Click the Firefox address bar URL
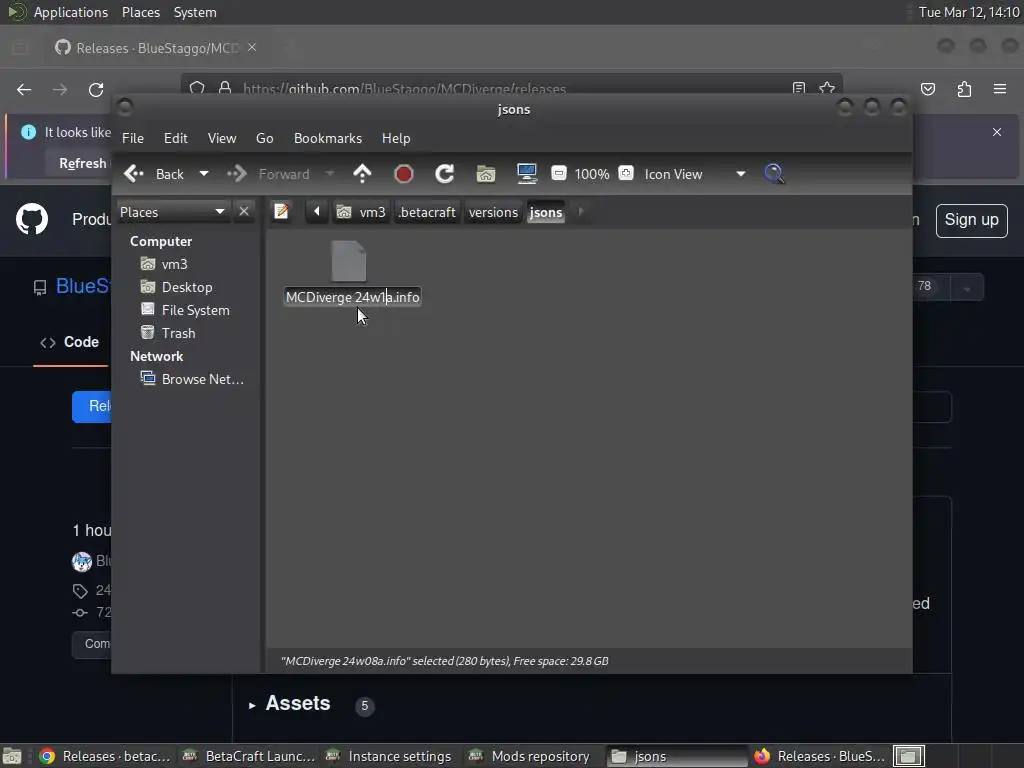The height and width of the screenshot is (768, 1024). click(404, 89)
